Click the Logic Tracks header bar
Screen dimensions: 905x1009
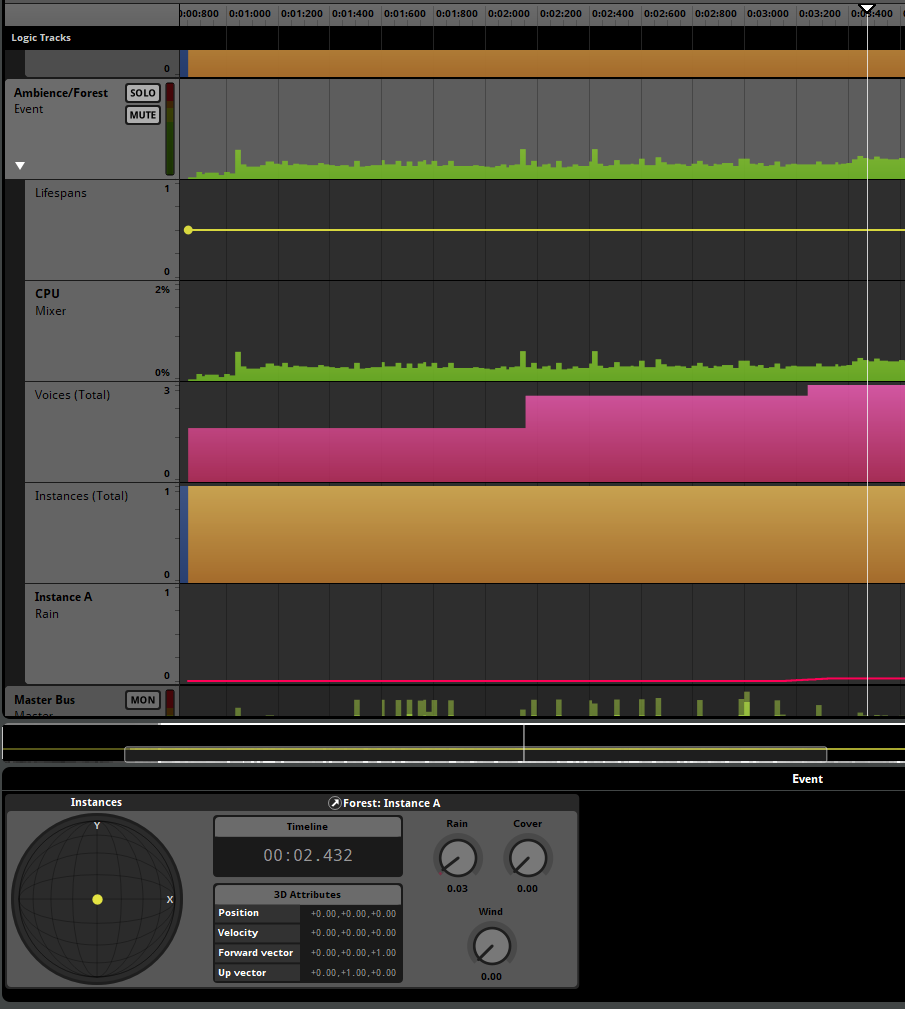point(42,37)
